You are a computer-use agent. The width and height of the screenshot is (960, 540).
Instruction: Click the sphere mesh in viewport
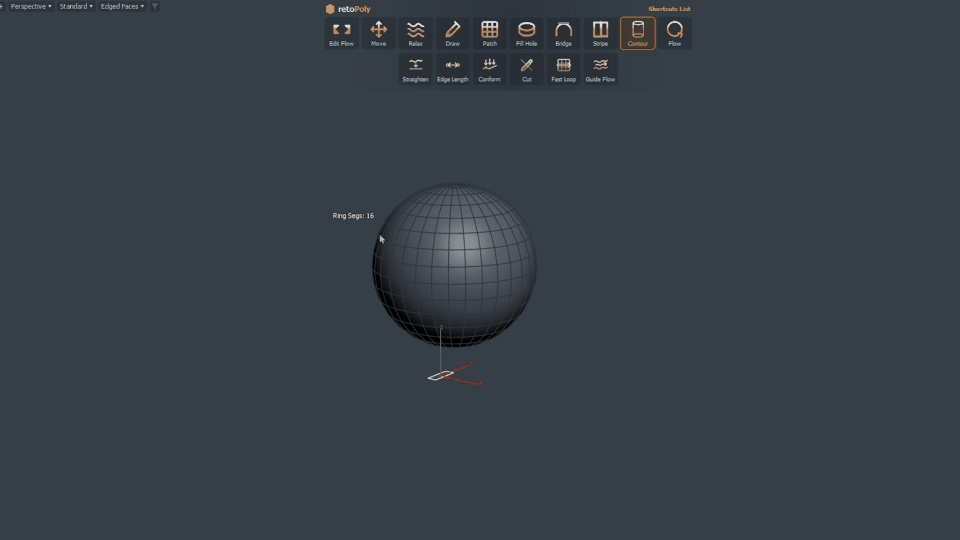(454, 265)
